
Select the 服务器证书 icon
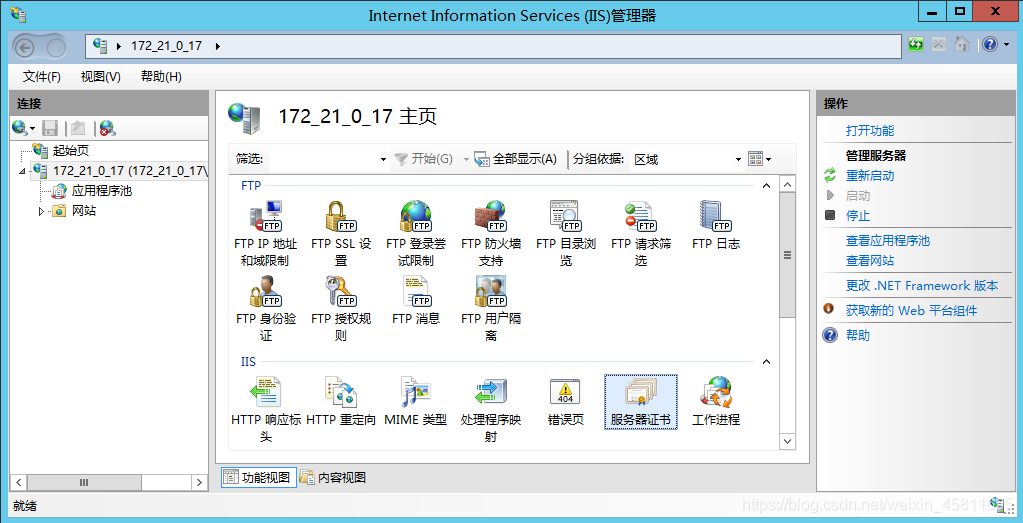pyautogui.click(x=641, y=402)
